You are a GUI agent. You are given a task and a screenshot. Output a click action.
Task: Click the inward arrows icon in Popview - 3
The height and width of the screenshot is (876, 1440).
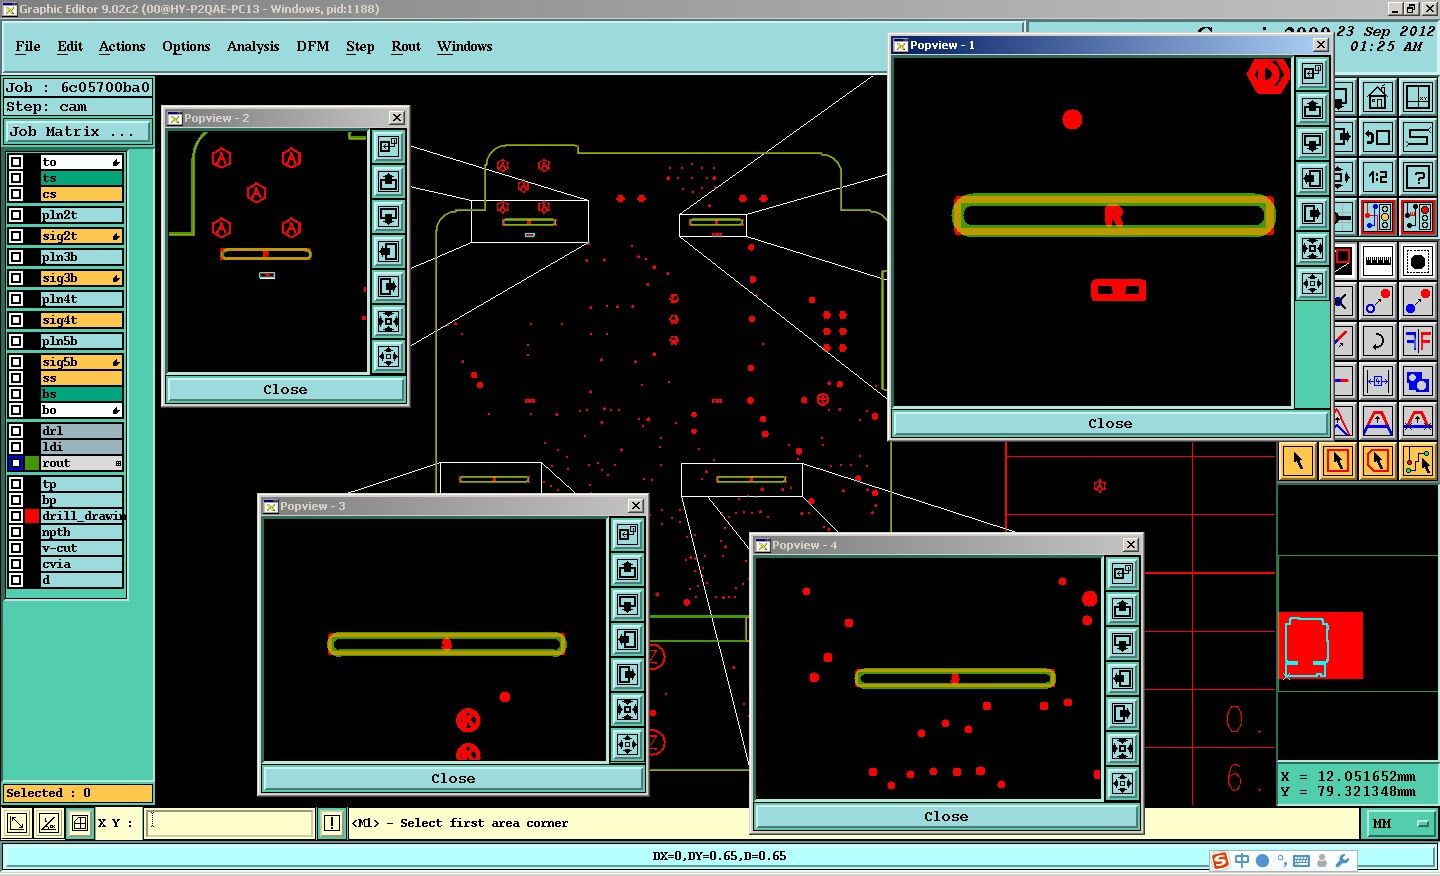tap(628, 709)
